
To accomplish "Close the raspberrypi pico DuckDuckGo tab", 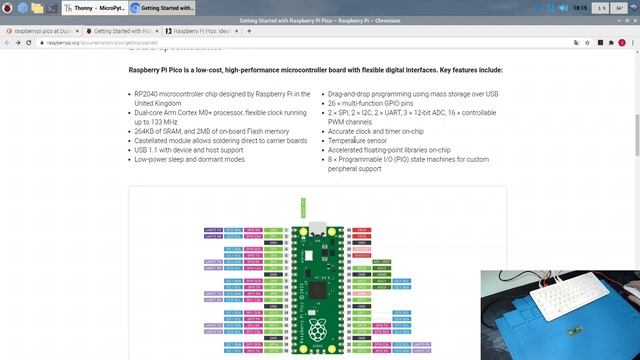I will click(x=77, y=31).
